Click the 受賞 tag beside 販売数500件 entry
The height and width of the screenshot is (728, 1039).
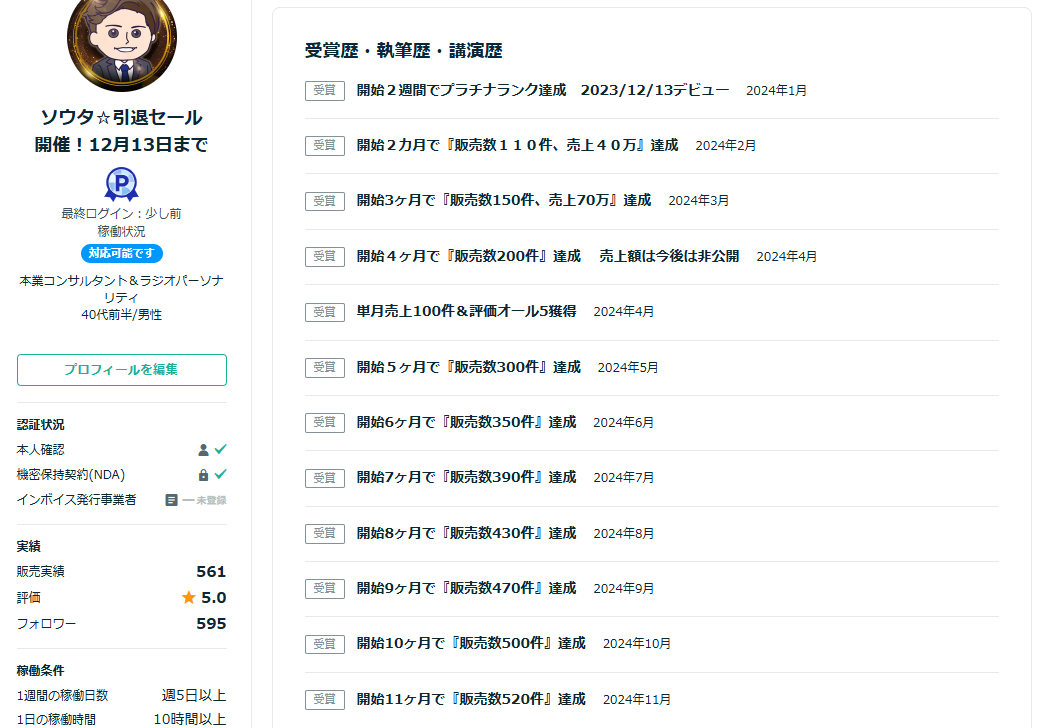point(324,644)
